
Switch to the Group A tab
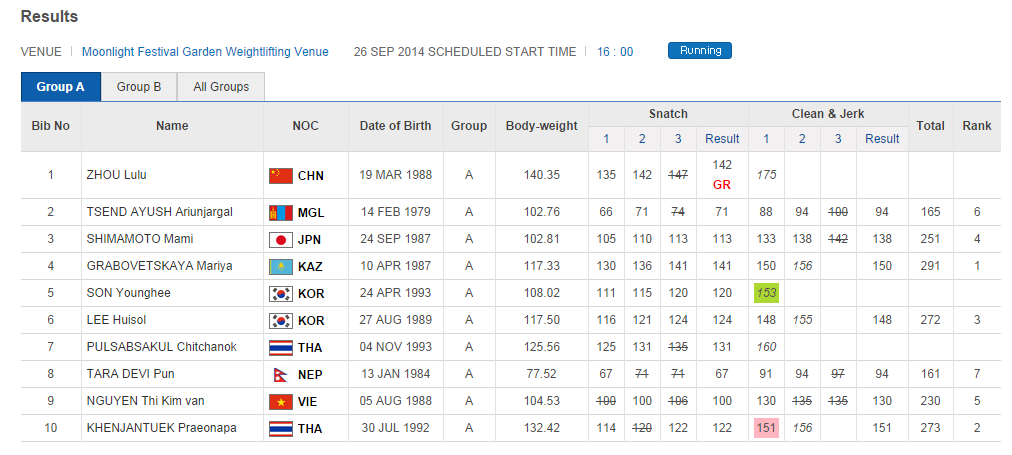pos(61,87)
